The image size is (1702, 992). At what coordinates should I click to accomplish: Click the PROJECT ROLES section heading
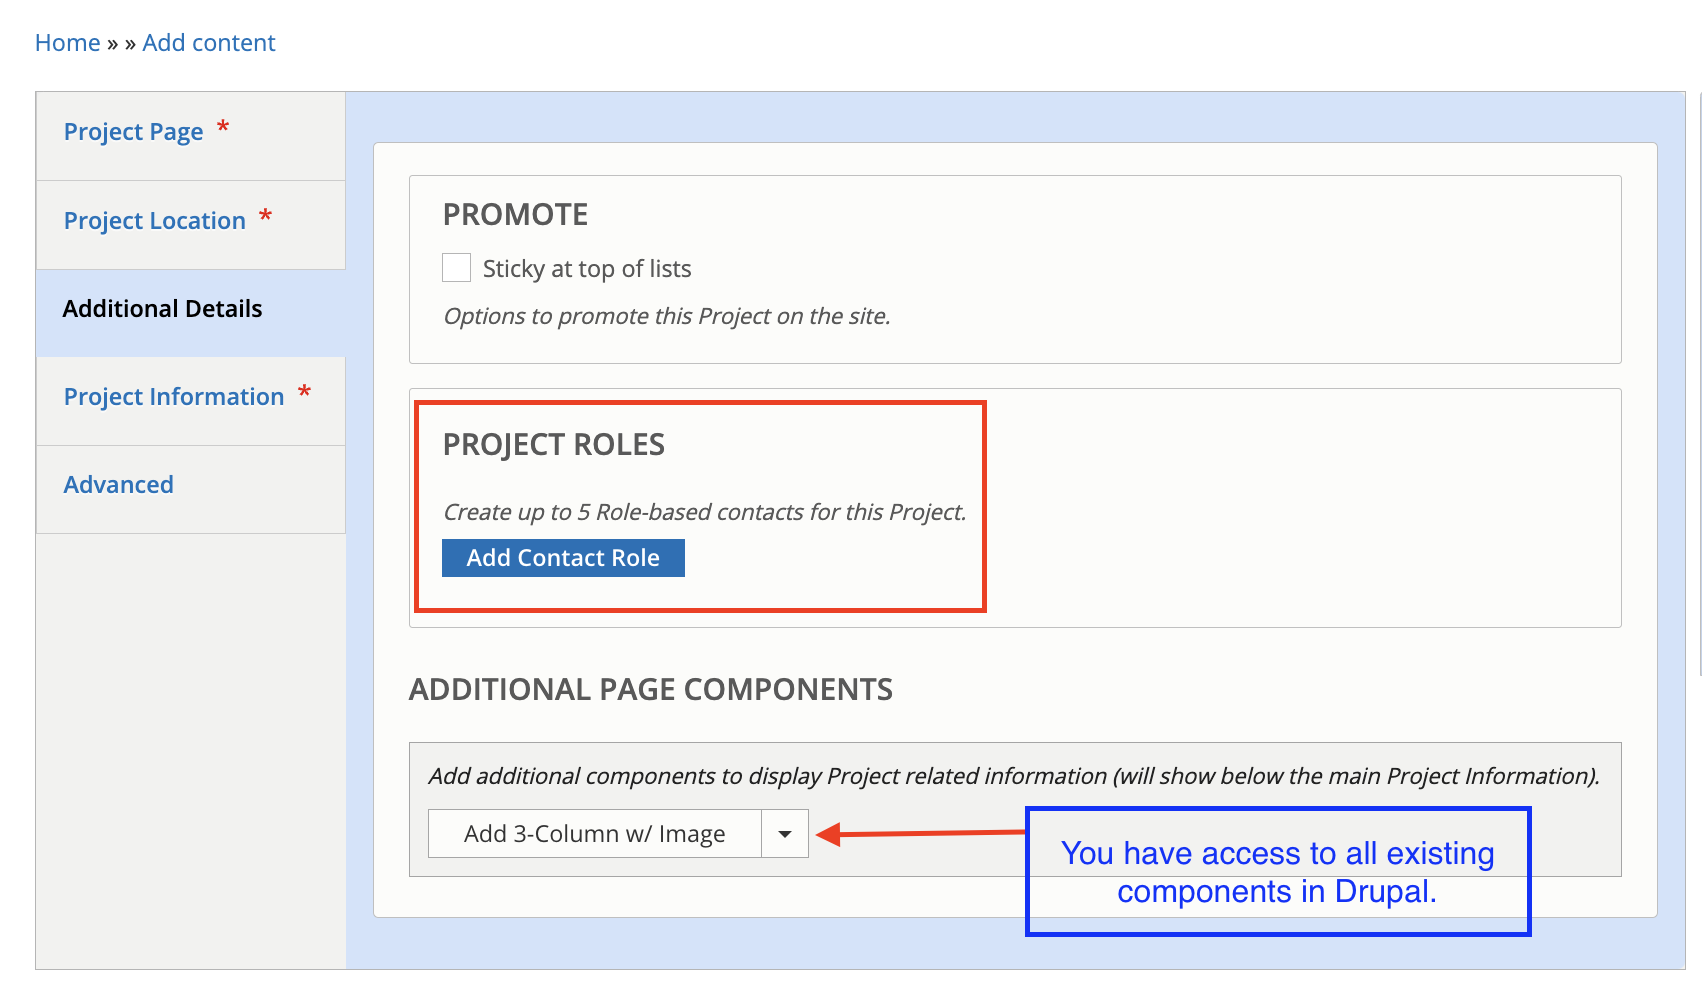(x=554, y=445)
